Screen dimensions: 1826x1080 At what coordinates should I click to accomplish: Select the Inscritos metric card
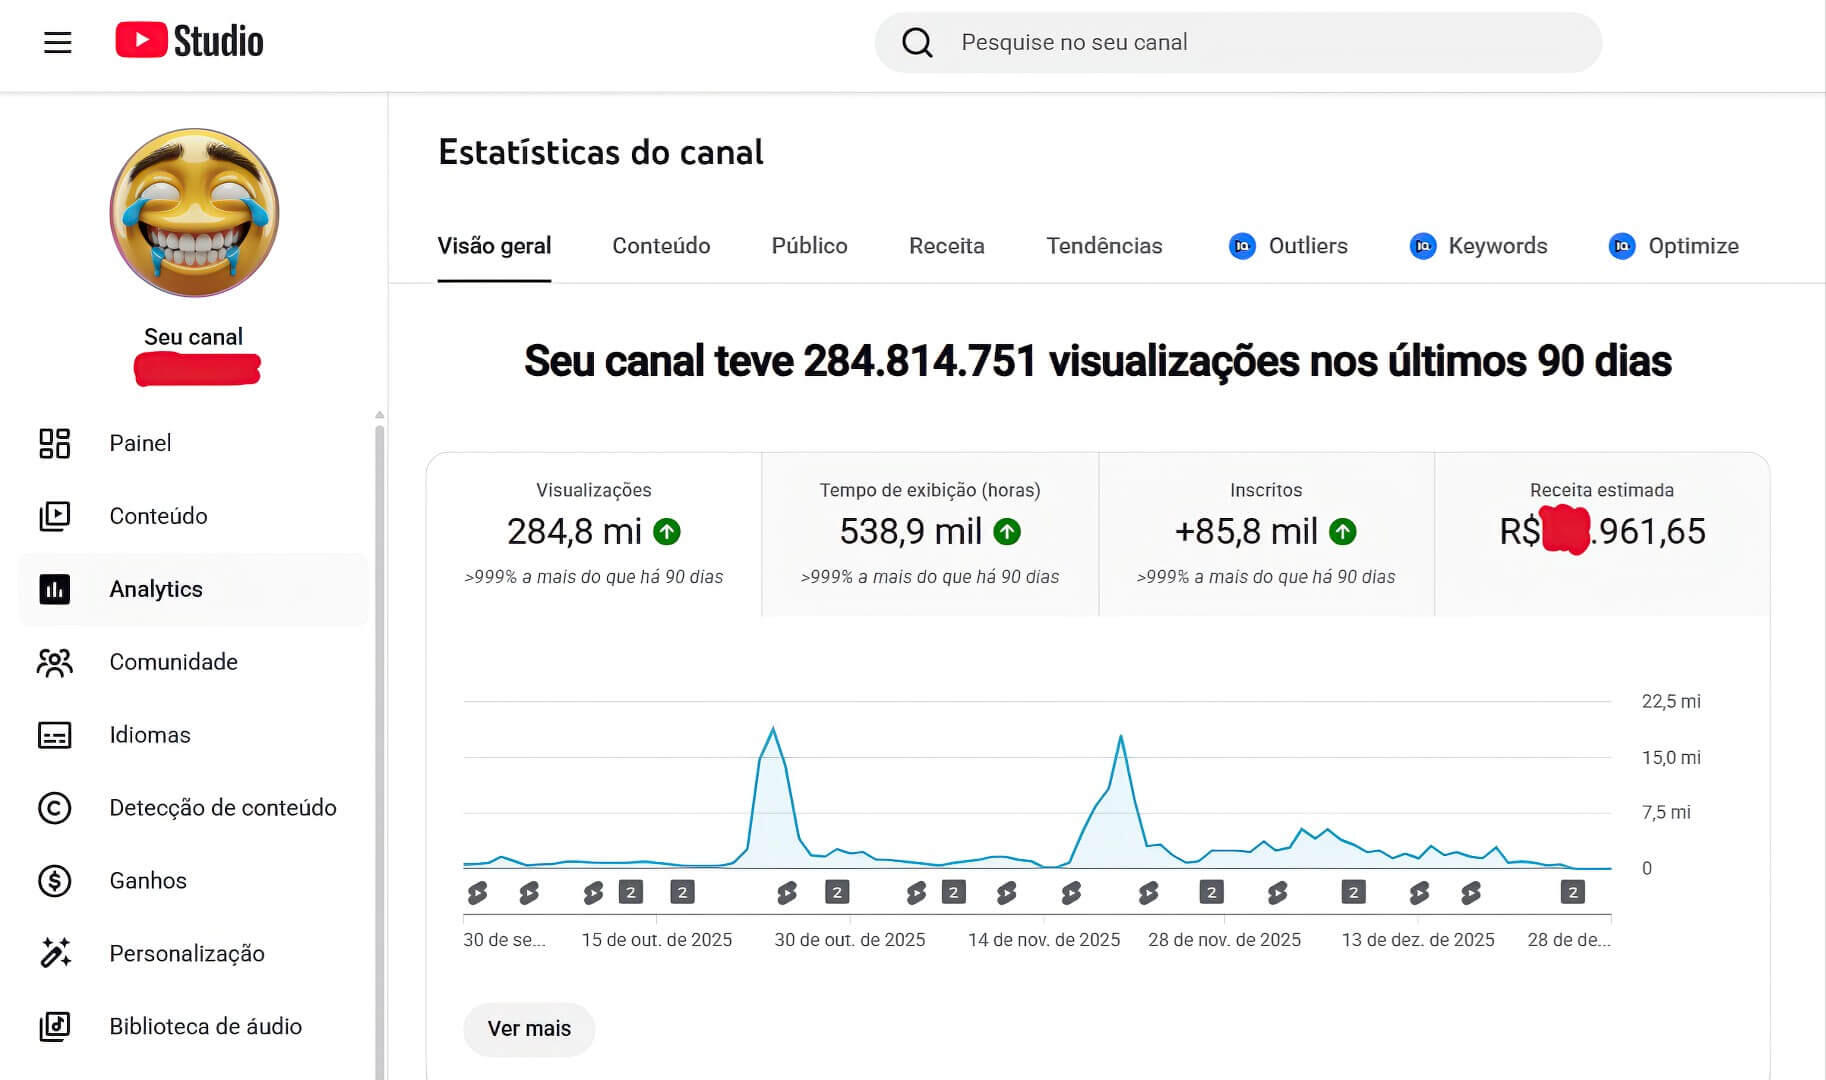click(x=1266, y=534)
